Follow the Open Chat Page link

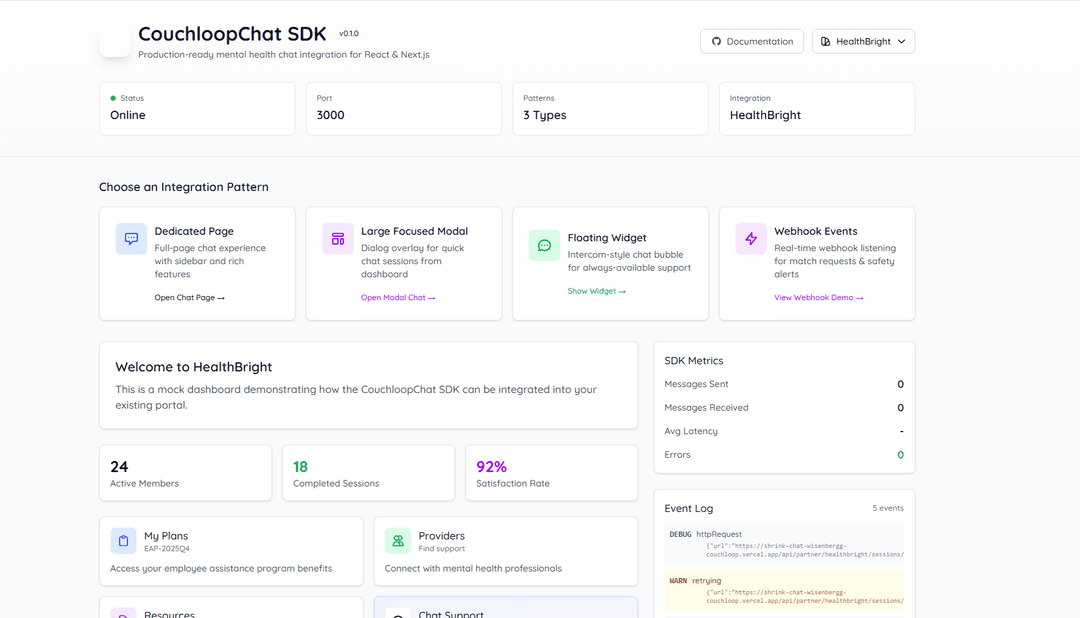[189, 298]
